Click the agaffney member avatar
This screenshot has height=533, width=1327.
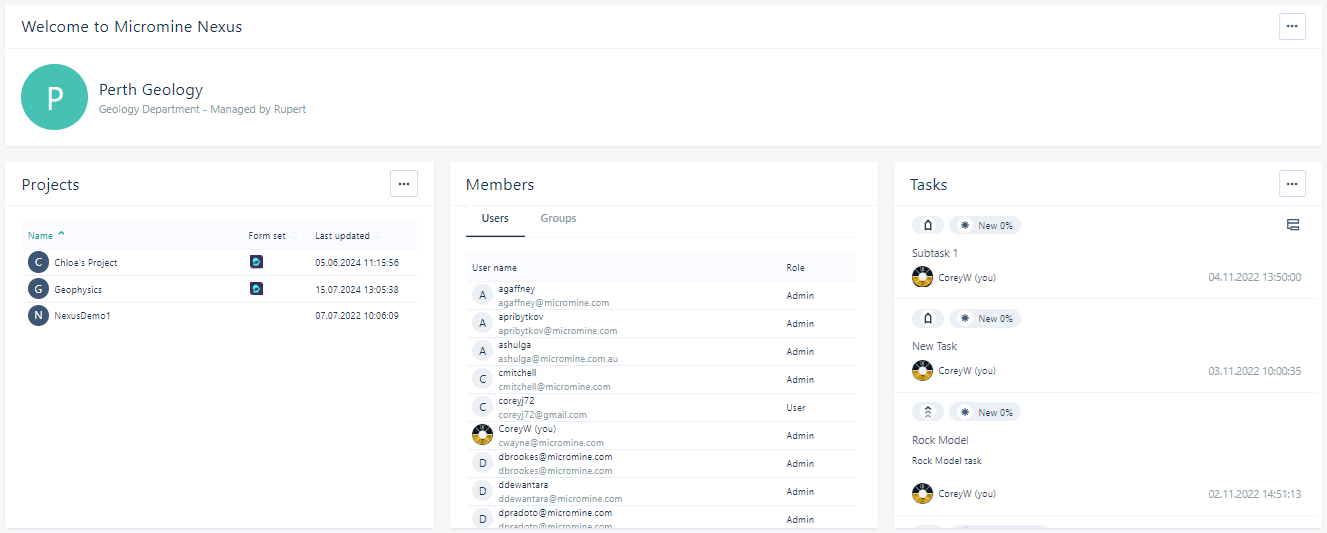(483, 295)
